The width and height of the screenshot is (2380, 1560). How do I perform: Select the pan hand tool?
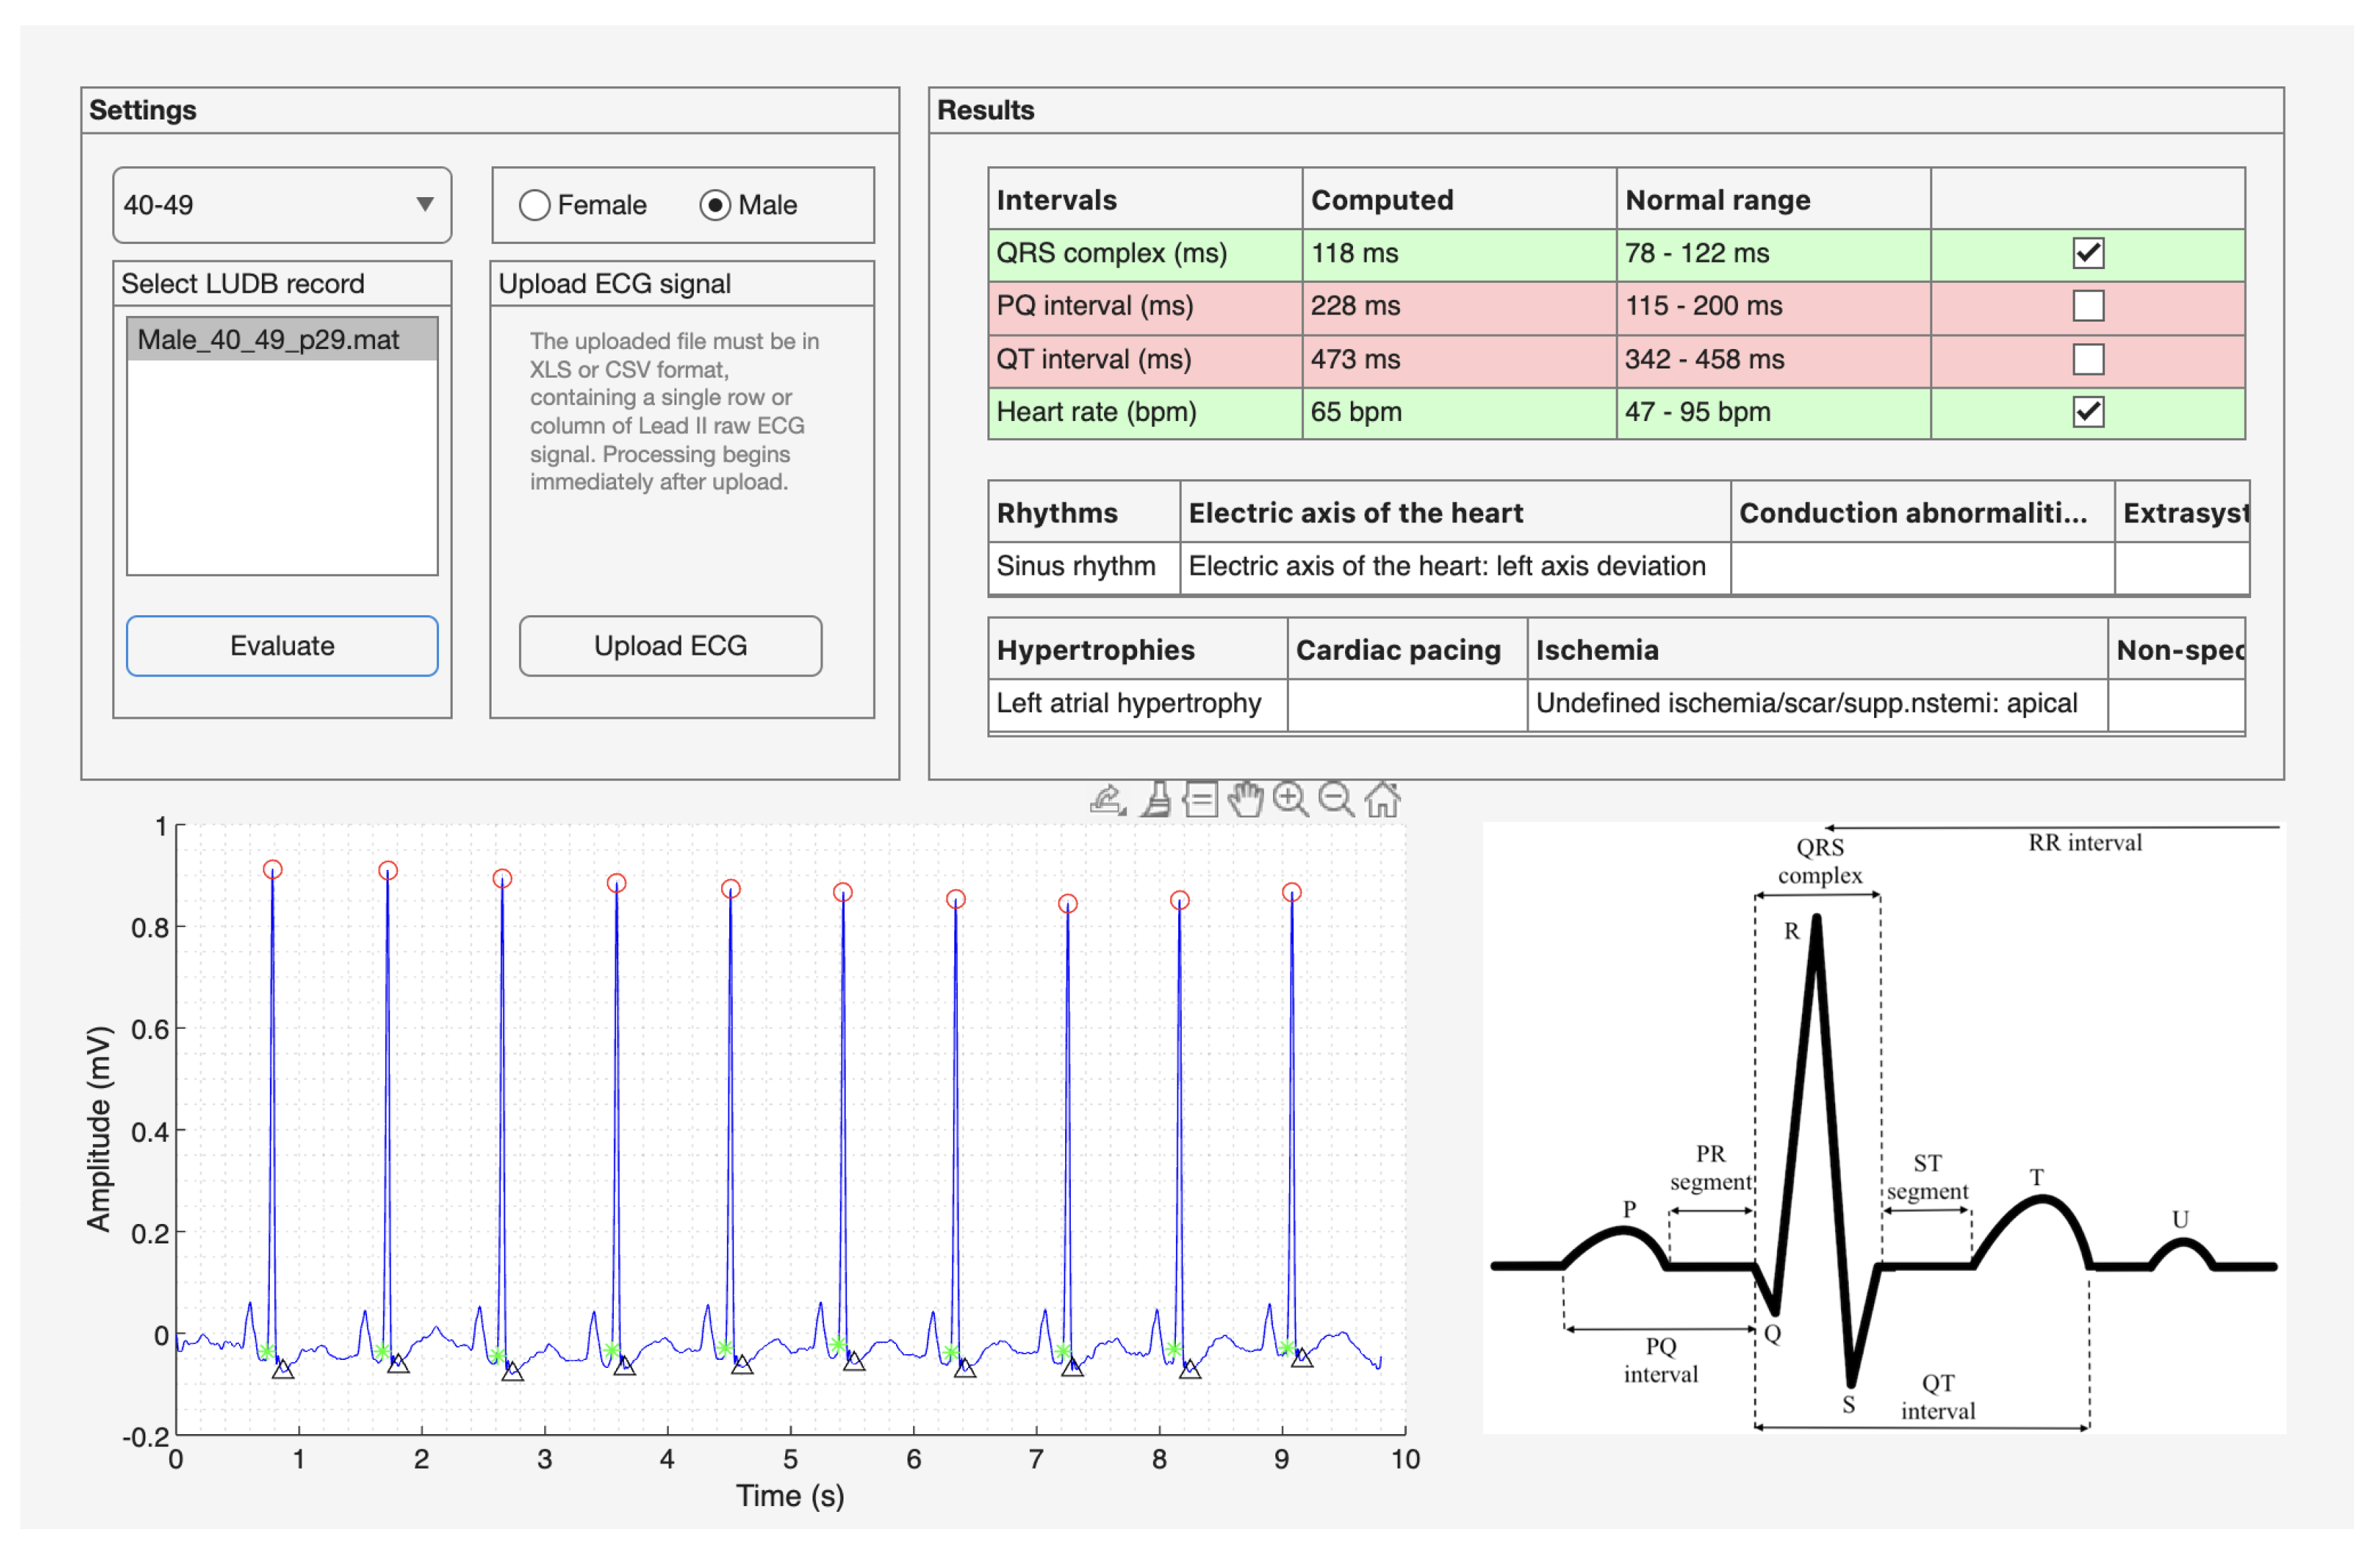(1245, 801)
